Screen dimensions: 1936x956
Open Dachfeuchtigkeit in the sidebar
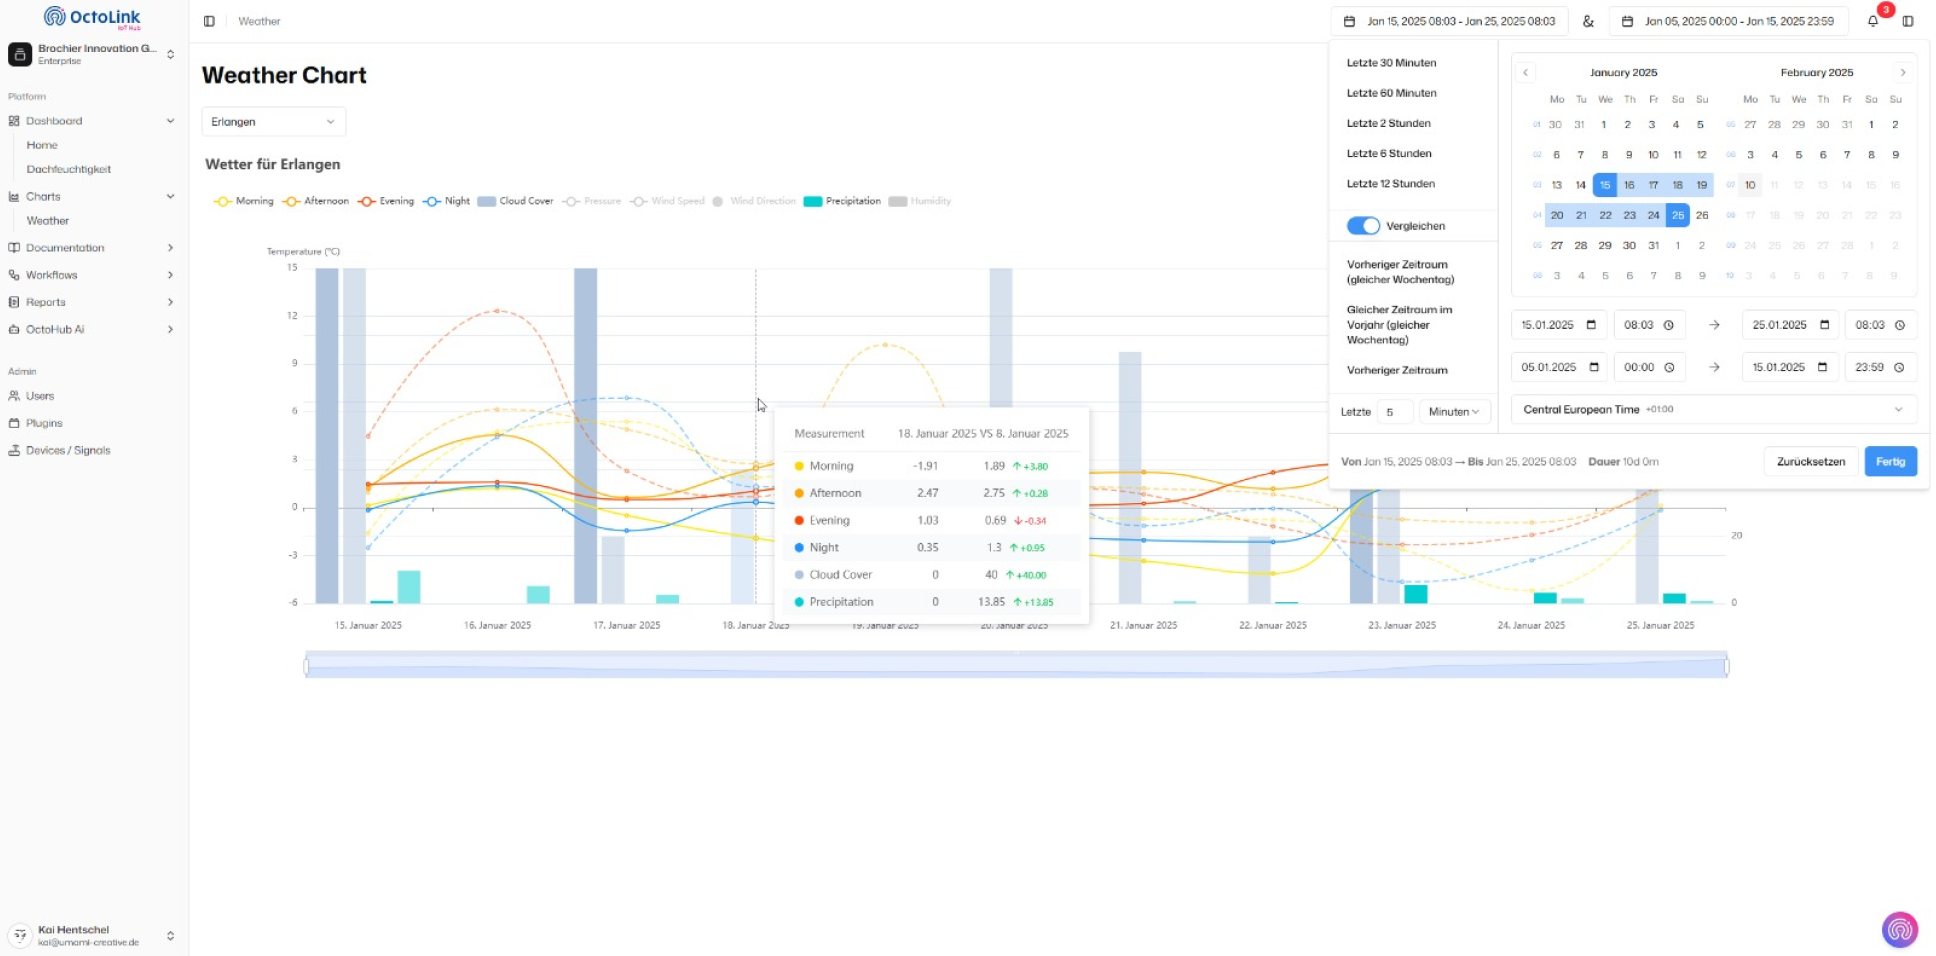(x=69, y=169)
